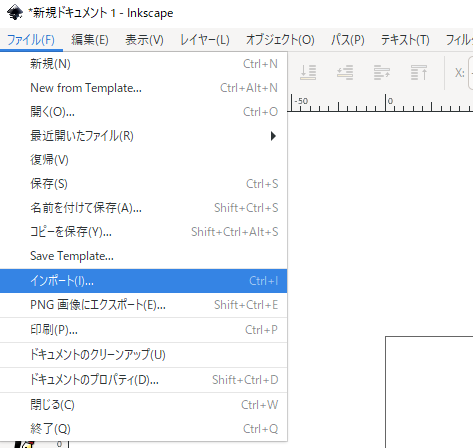This screenshot has width=473, height=448.
Task: Open the 表示(V) menu
Action: pyautogui.click(x=144, y=40)
